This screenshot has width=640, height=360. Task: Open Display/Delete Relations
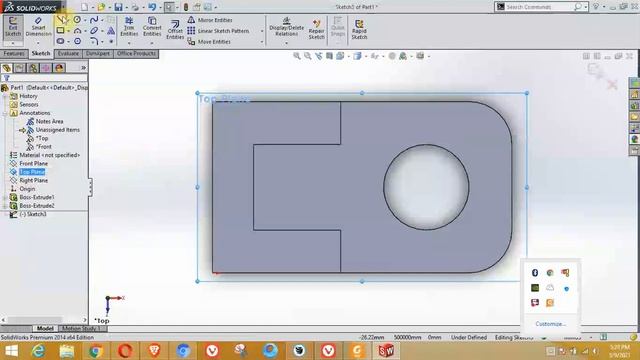pos(287,27)
